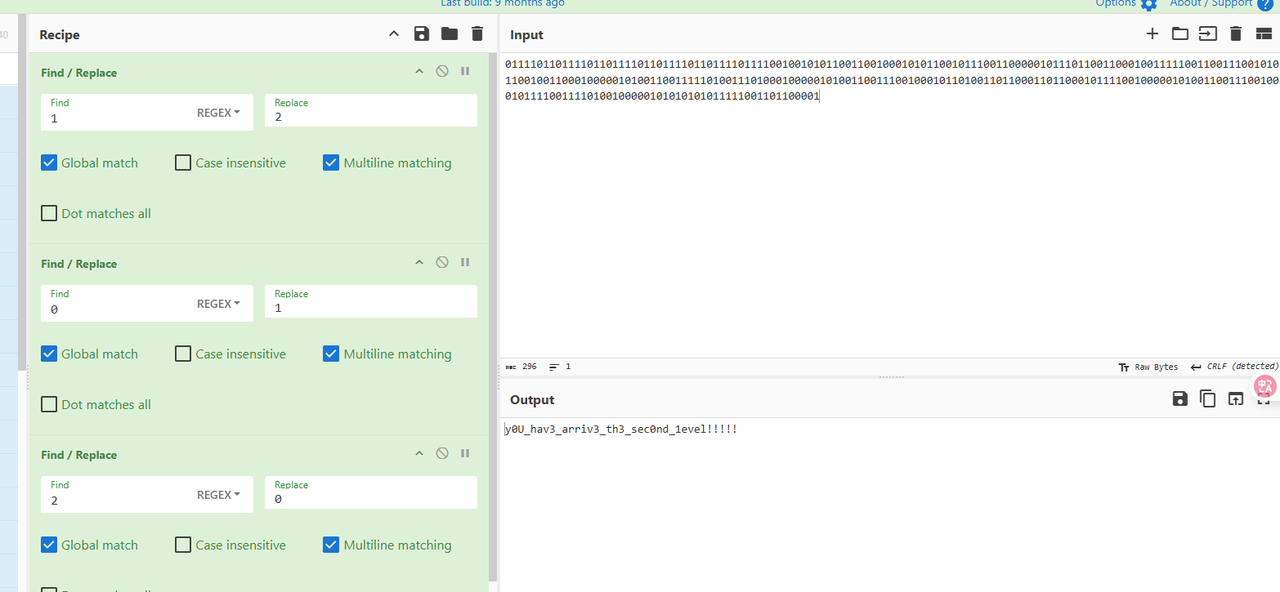Click the line count 1 in status bar
This screenshot has width=1280, height=592.
point(560,367)
